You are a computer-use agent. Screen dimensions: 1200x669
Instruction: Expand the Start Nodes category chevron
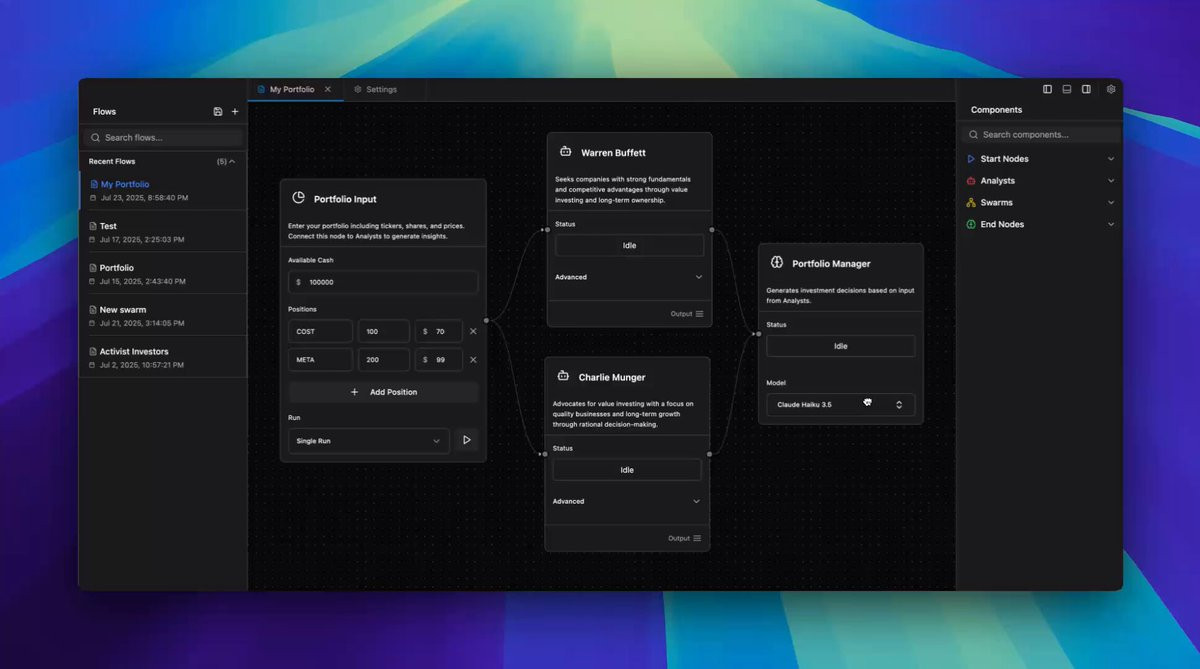(x=1111, y=159)
